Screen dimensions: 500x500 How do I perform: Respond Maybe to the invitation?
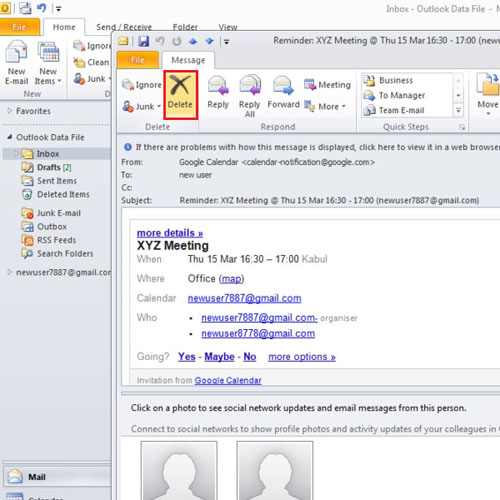(219, 357)
